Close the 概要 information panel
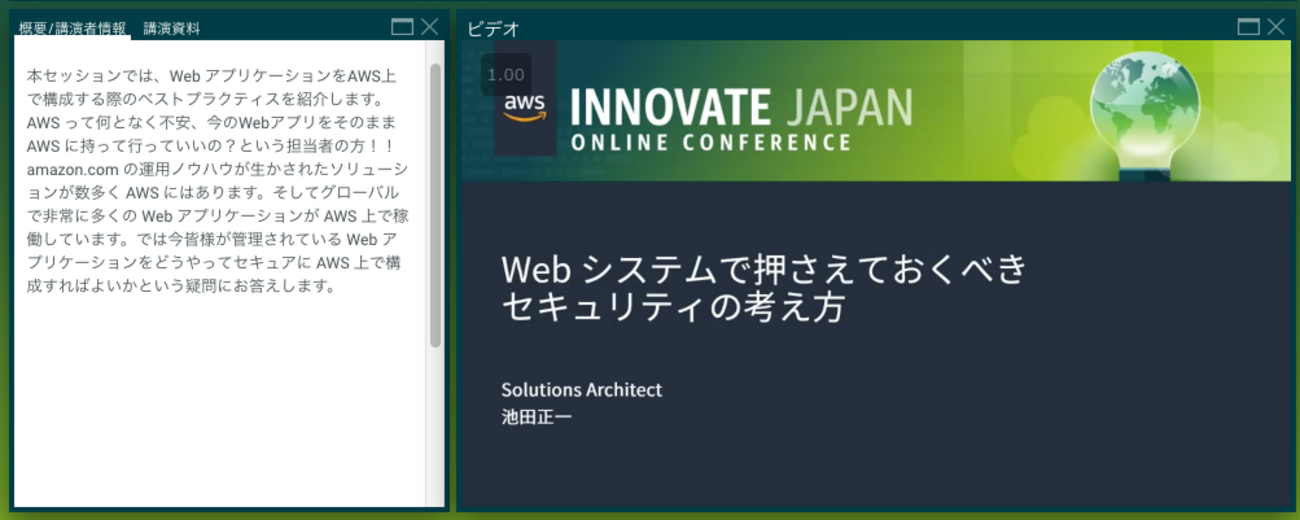1300x520 pixels. 430,27
